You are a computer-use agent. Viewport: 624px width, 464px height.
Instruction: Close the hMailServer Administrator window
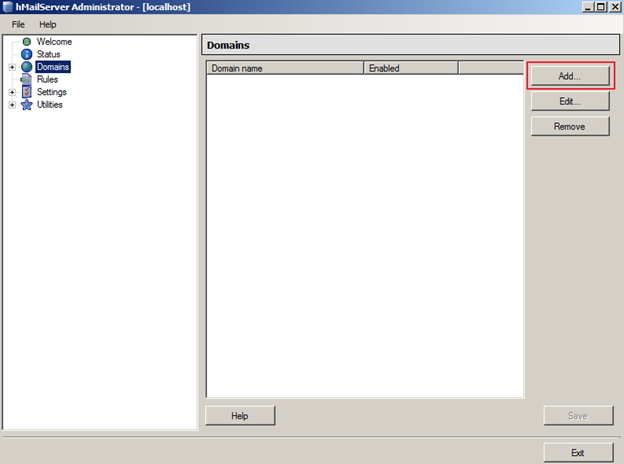click(x=615, y=7)
